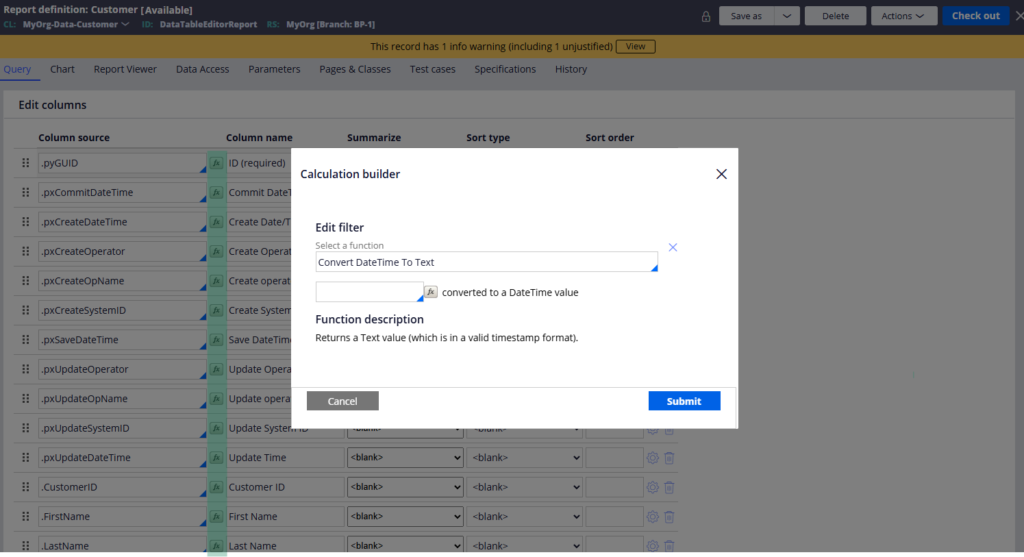Image resolution: width=1024 pixels, height=557 pixels.
Task: Click the fx icon beside .LastName
Action: click(216, 546)
